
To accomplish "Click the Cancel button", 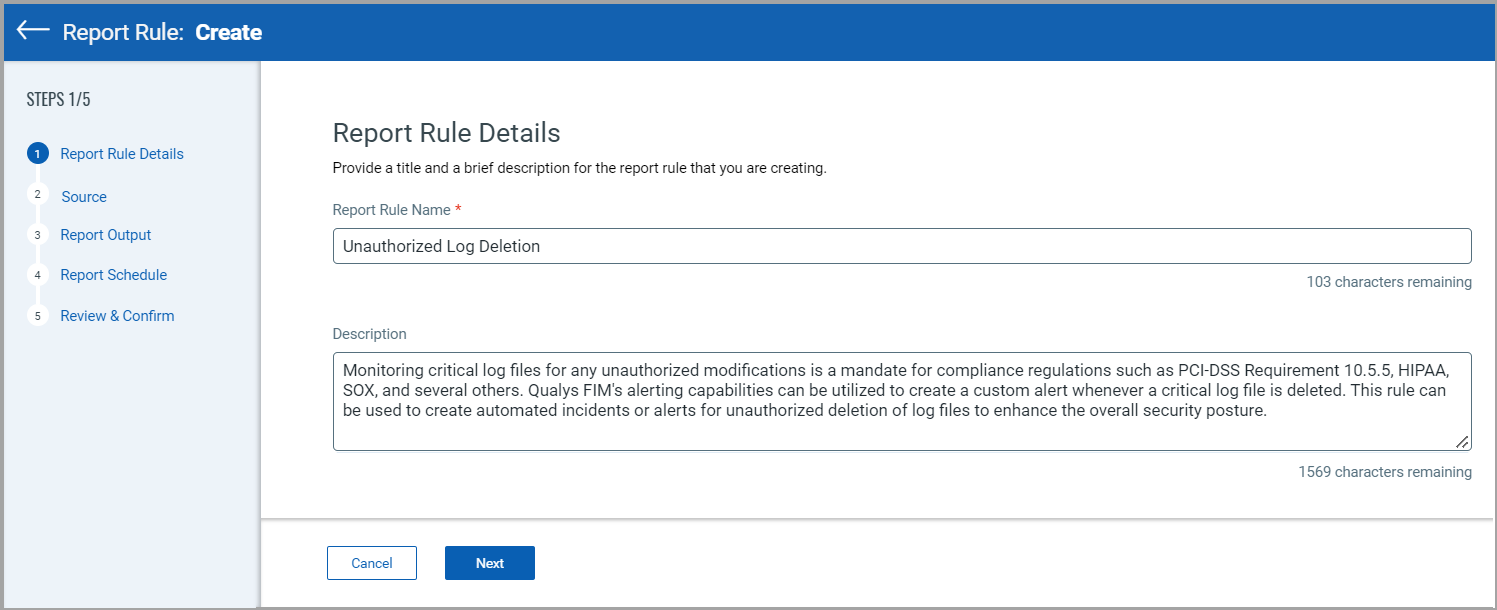I will pyautogui.click(x=372, y=563).
